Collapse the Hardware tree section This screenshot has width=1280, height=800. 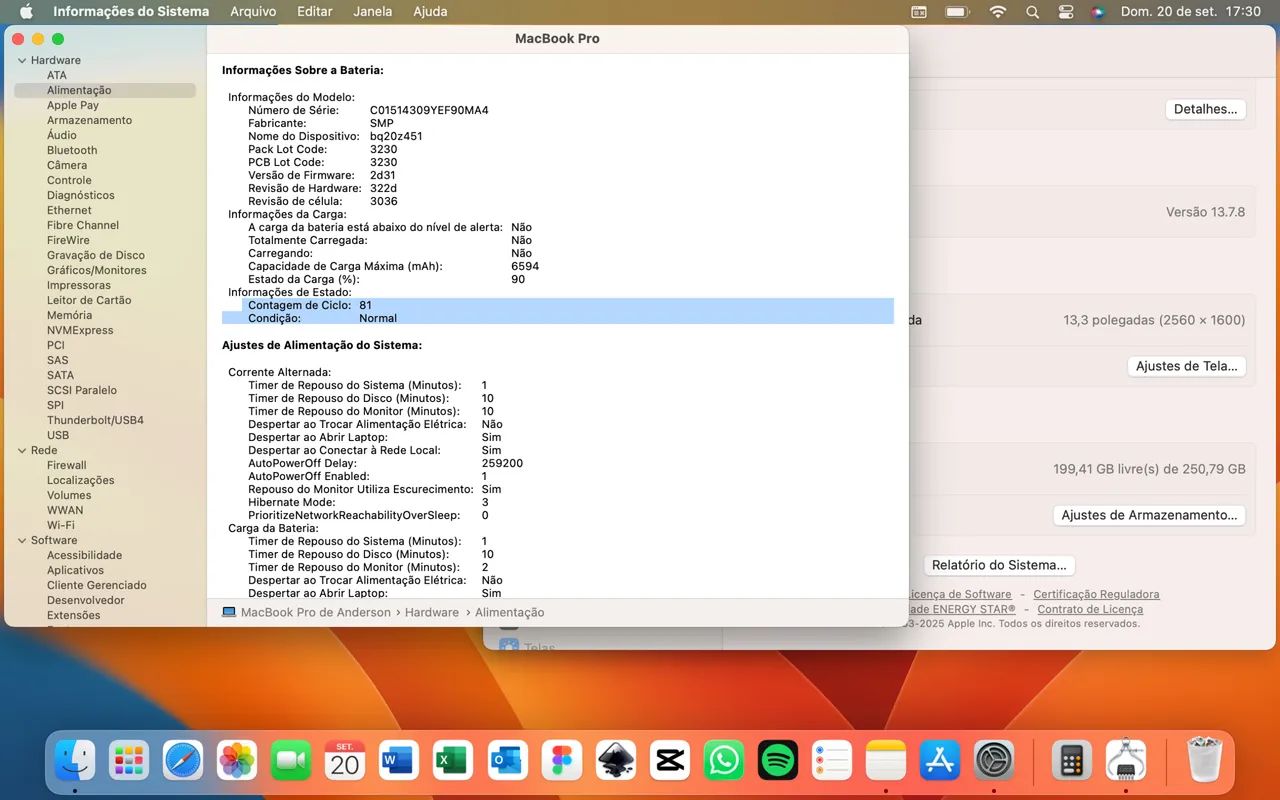[22, 60]
